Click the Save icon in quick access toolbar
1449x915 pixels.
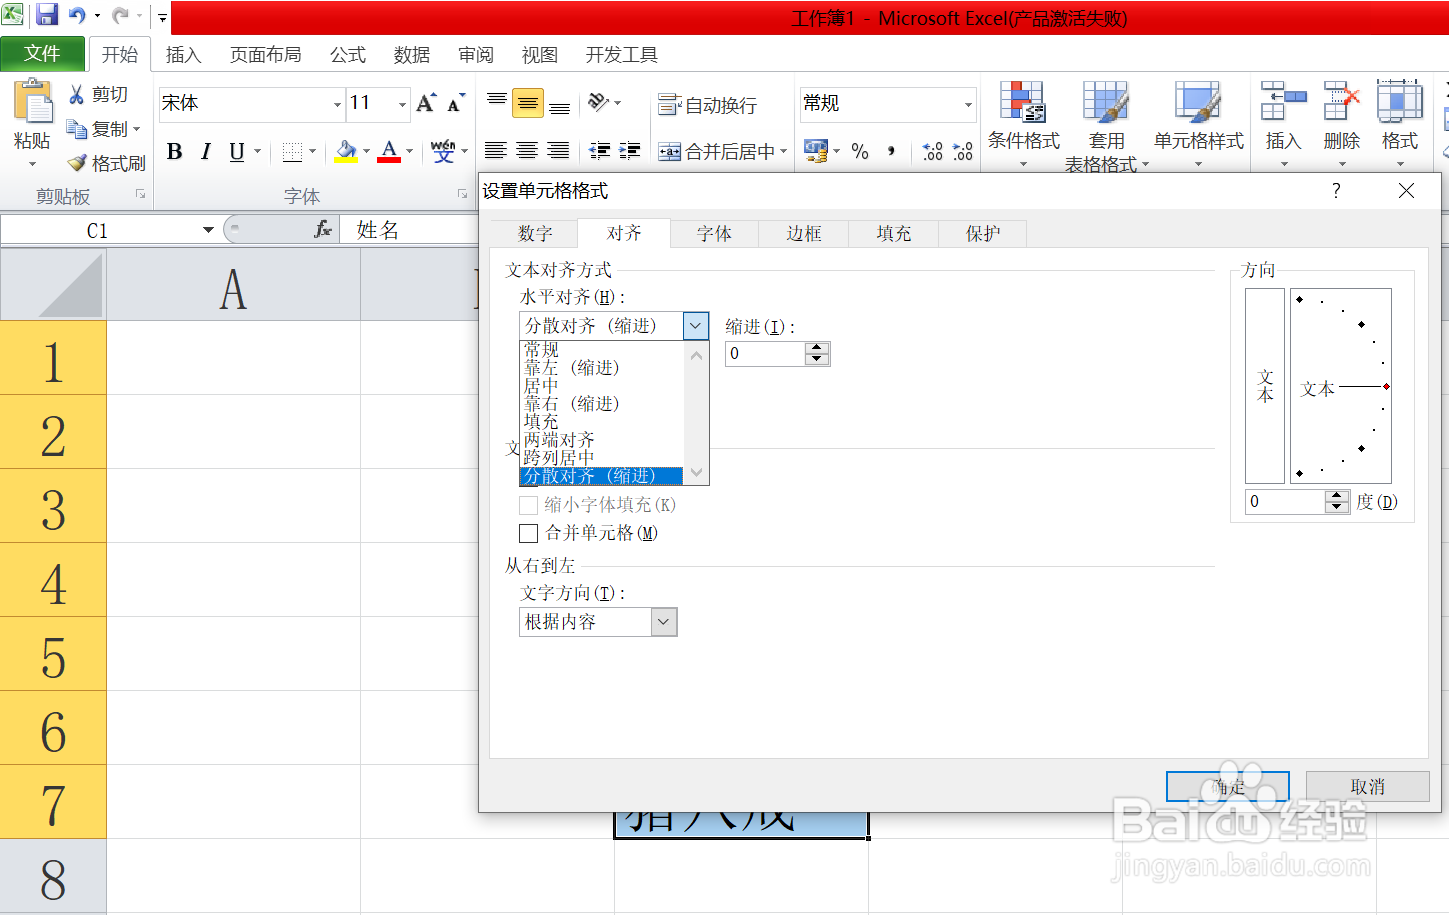pos(47,15)
